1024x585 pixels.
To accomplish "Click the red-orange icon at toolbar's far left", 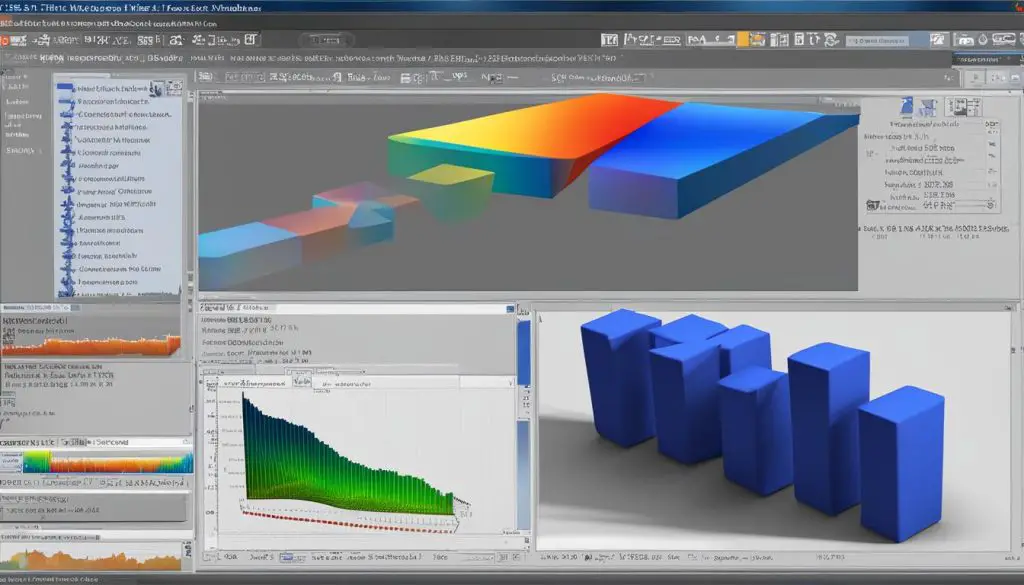I will pos(4,40).
